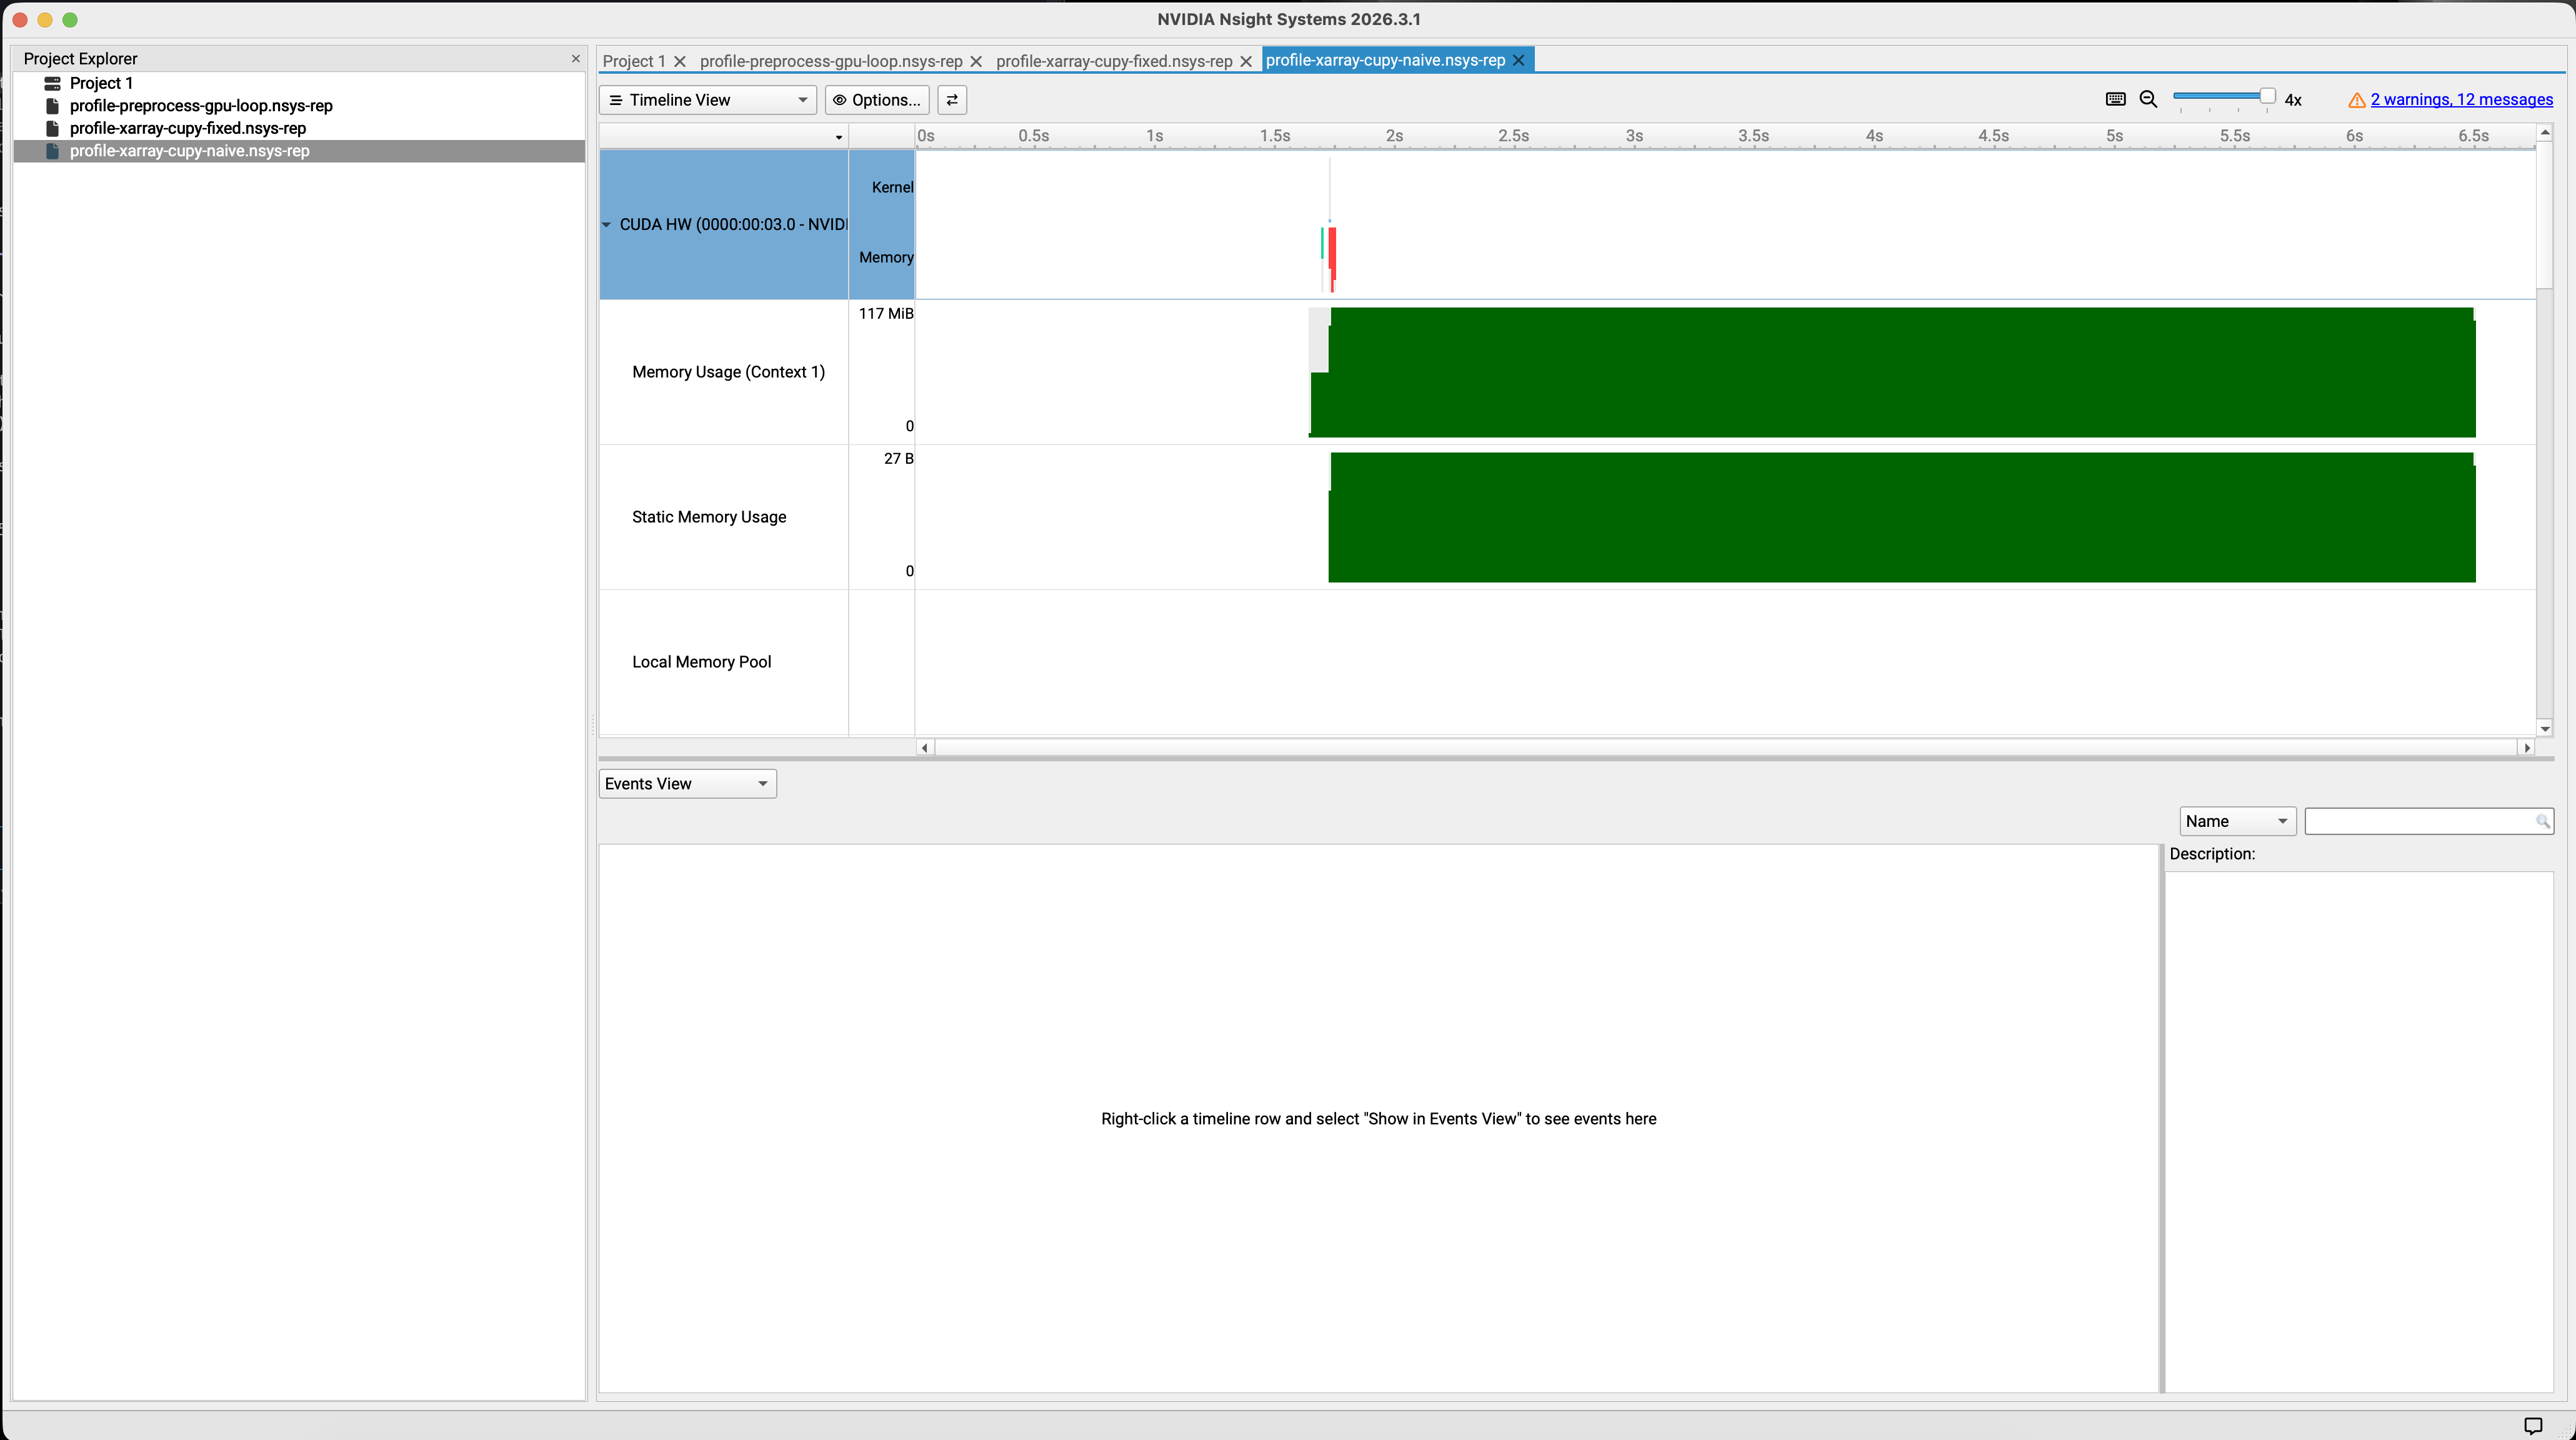
Task: Click the 4s mark on the time ruler
Action: (1874, 136)
